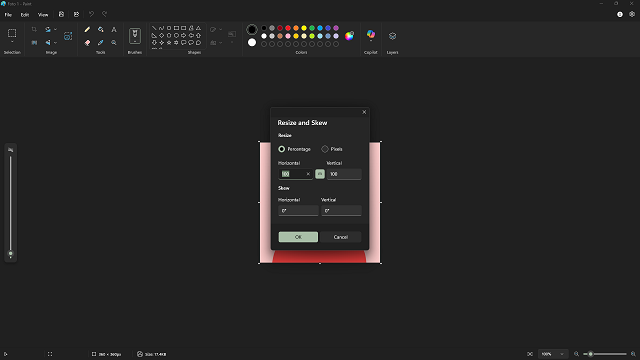
Task: Click the zoom in magnifier in status bar
Action: (x=633, y=354)
